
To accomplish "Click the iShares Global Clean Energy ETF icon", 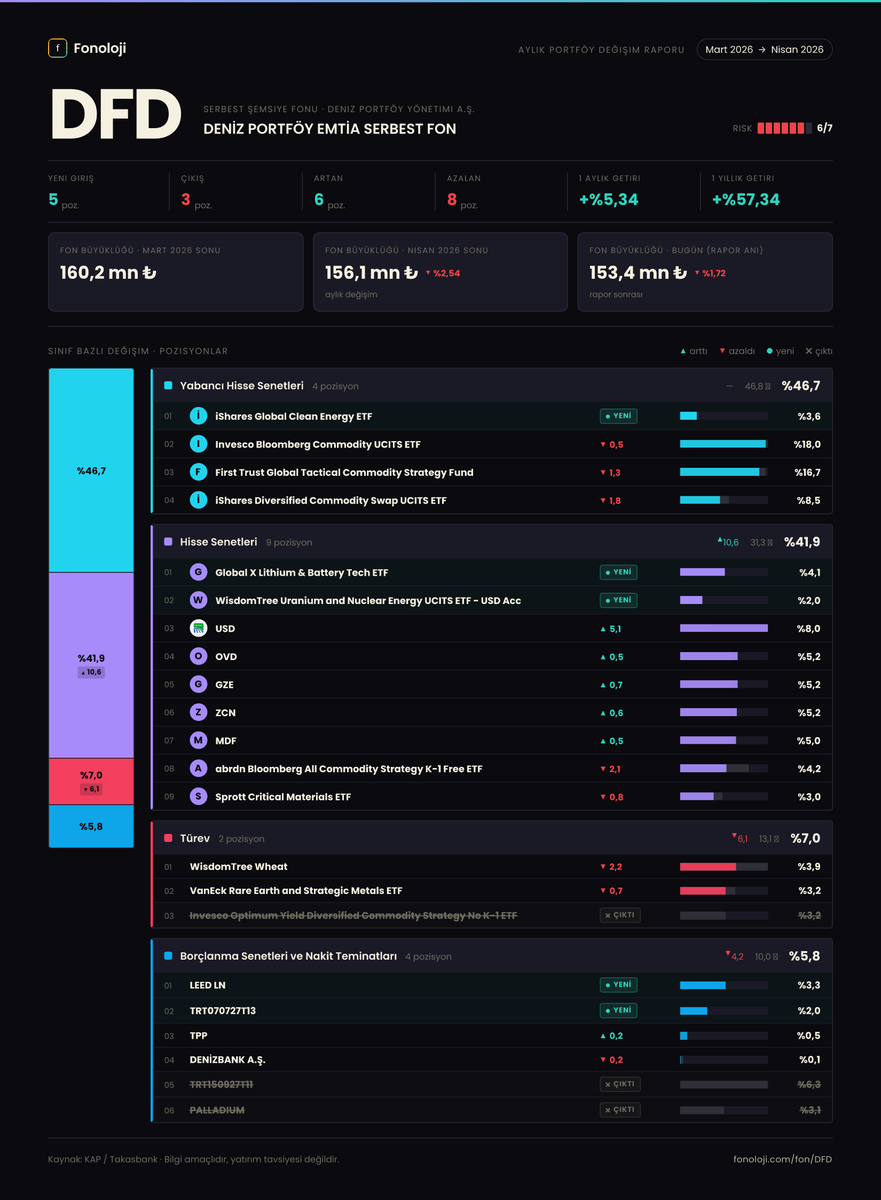I will coord(199,416).
